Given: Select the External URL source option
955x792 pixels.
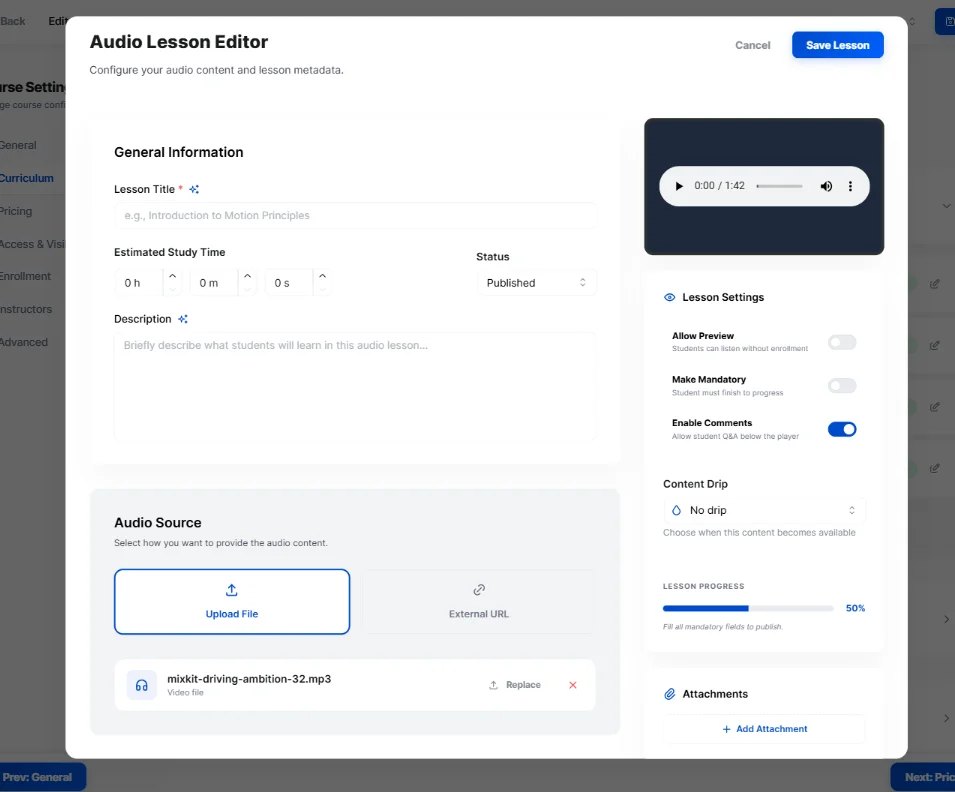Looking at the screenshot, I should tap(479, 602).
